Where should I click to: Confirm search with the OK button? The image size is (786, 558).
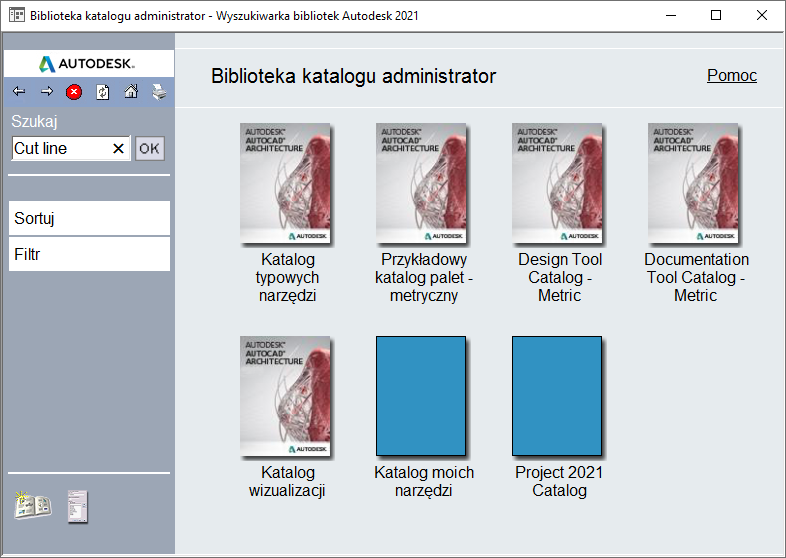(x=149, y=148)
